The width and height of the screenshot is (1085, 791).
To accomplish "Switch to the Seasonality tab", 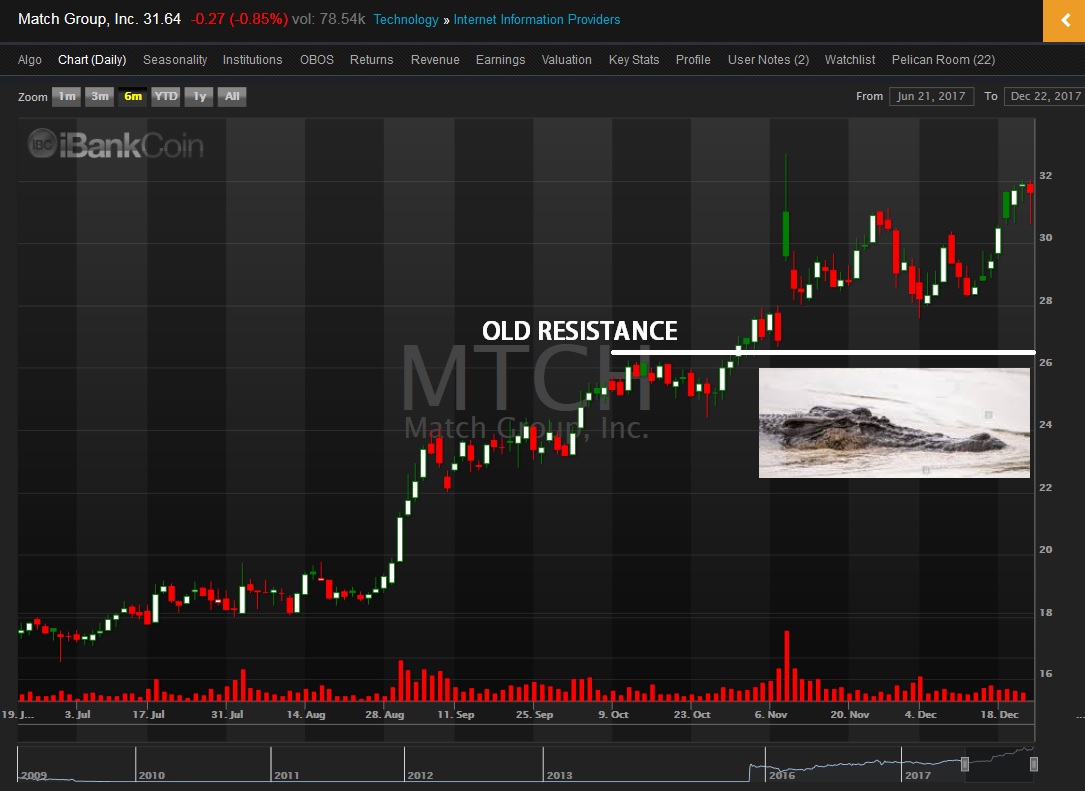I will (x=175, y=60).
